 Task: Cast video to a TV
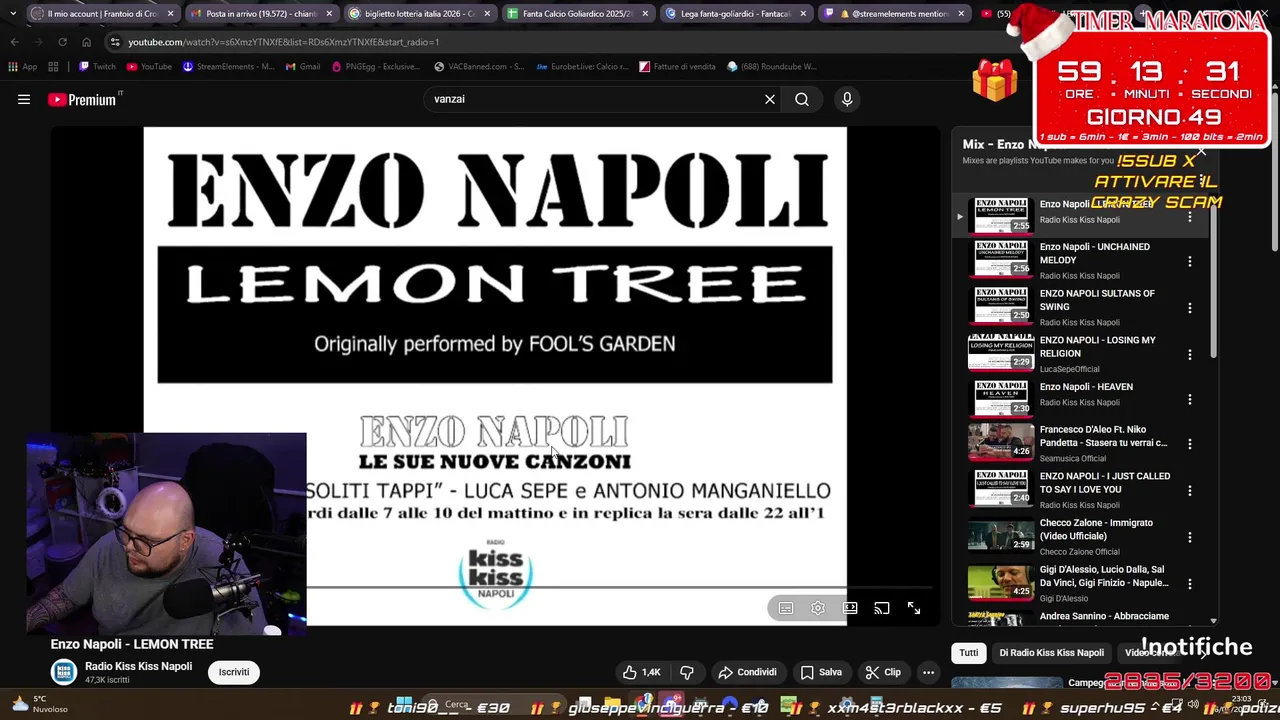pos(882,608)
